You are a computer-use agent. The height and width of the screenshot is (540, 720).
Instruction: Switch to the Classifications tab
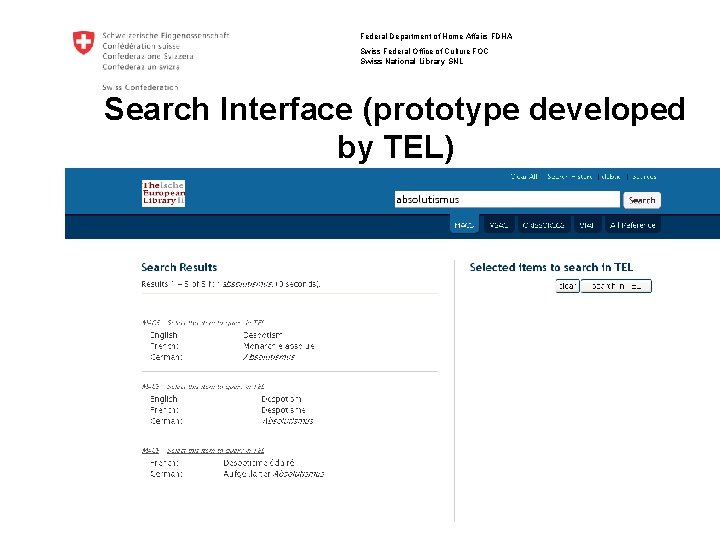(x=544, y=225)
